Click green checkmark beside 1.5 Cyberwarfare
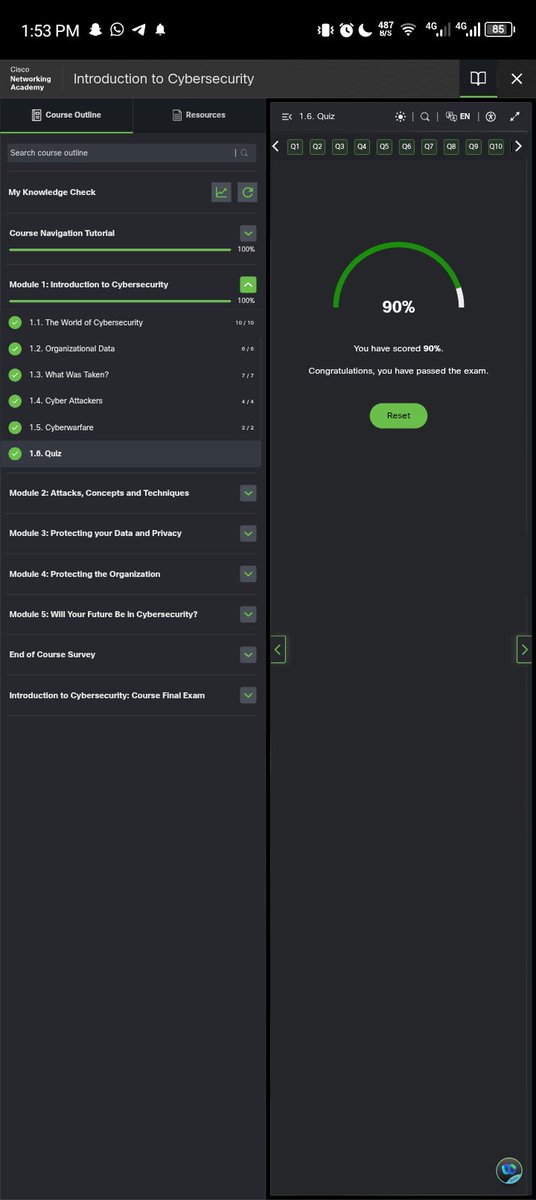This screenshot has height=1200, width=536. (15, 427)
